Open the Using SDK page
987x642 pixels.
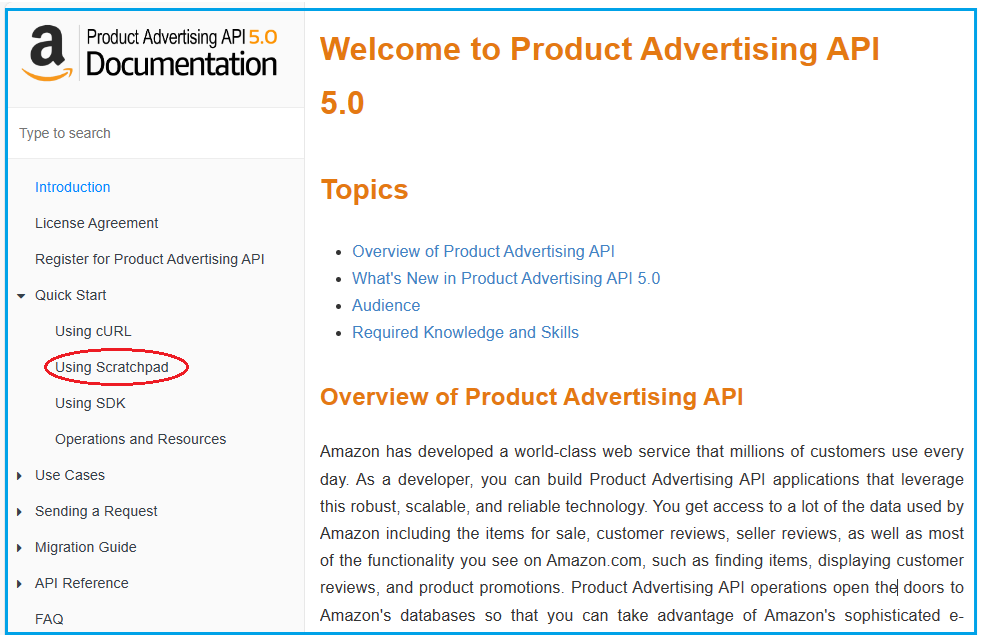pos(90,403)
